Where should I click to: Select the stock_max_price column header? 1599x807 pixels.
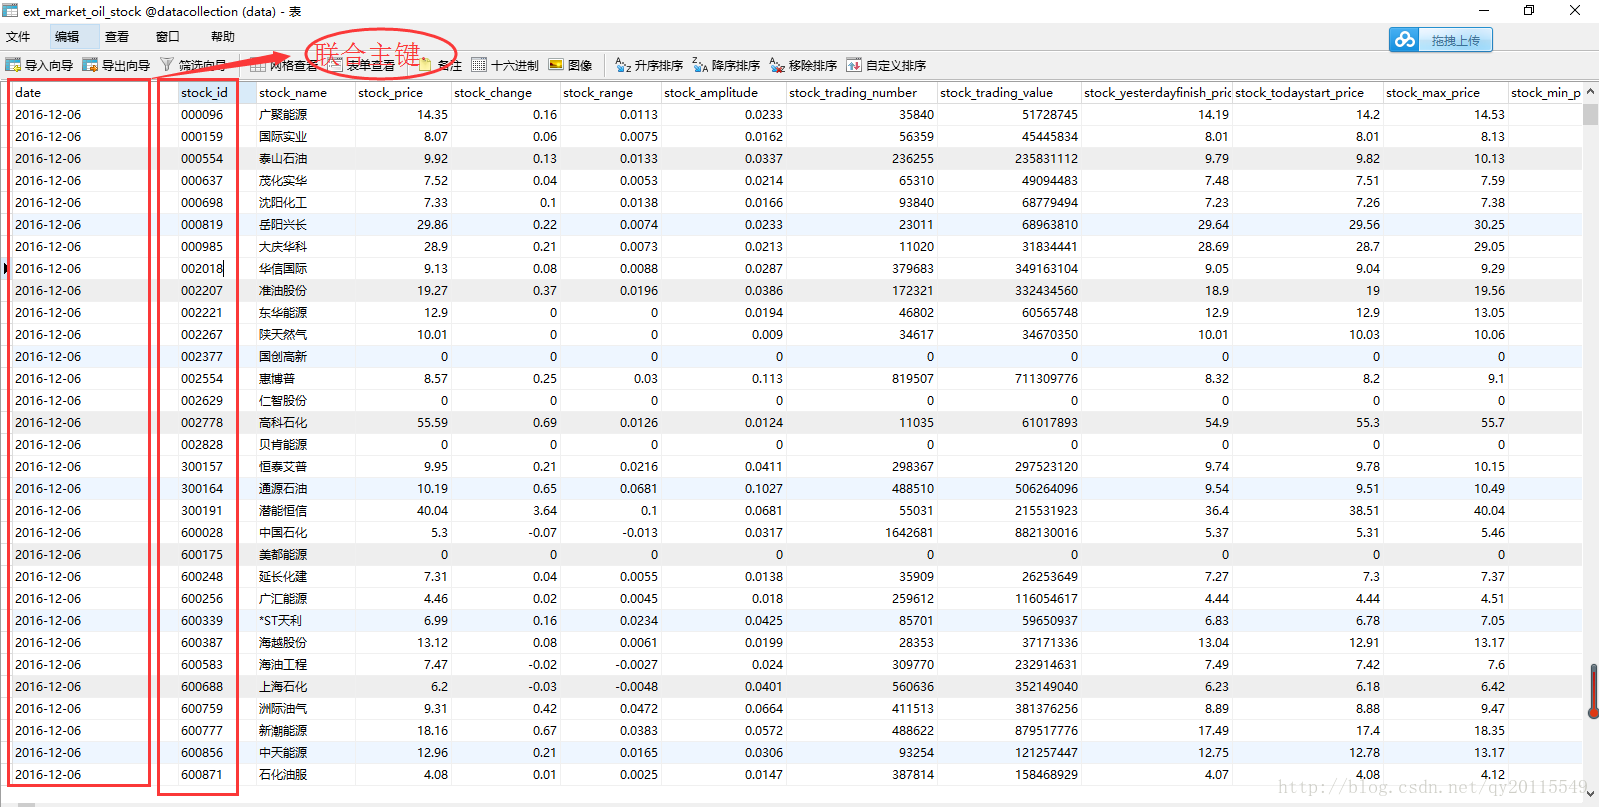coord(1445,92)
